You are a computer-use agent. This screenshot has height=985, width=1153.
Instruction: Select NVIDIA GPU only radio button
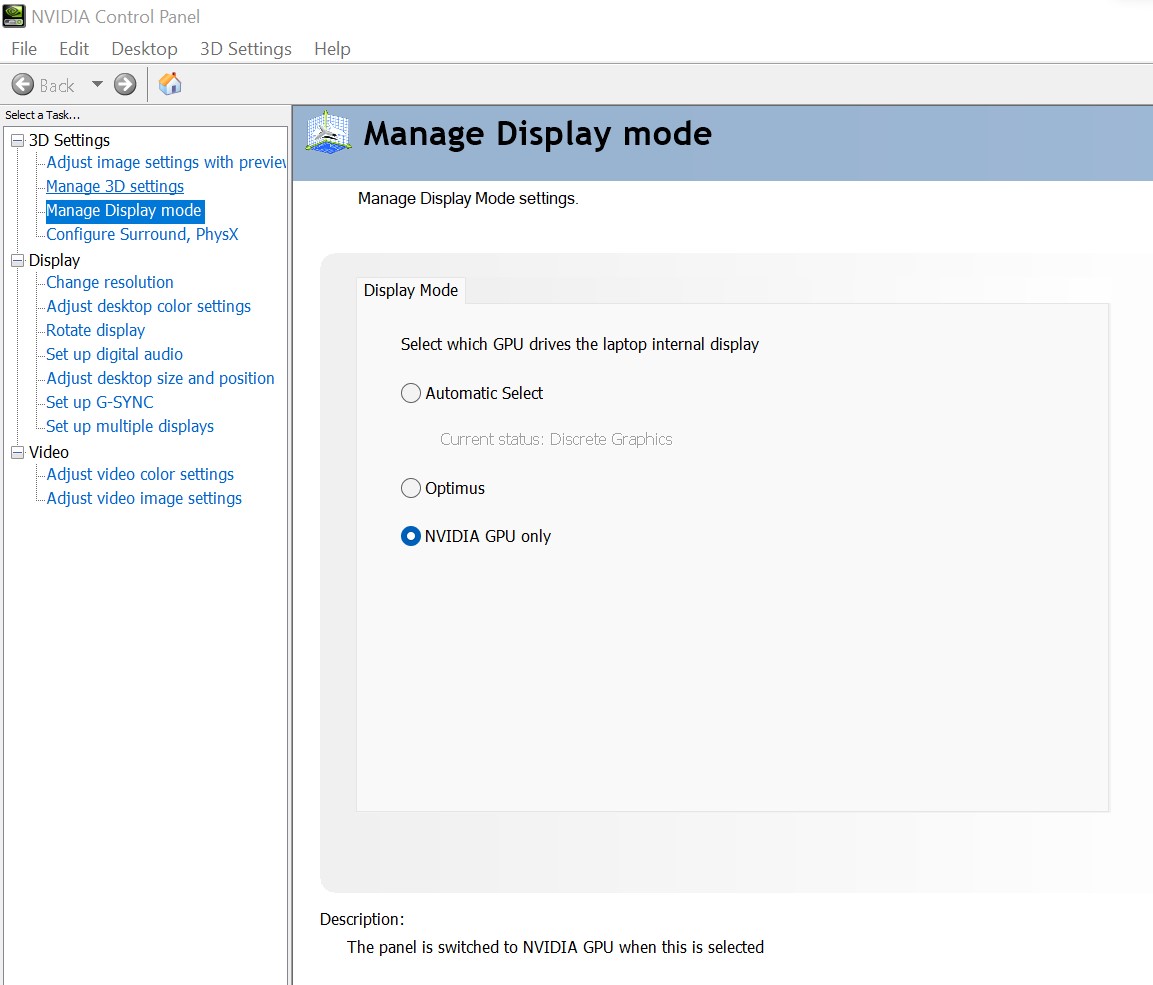coord(410,537)
